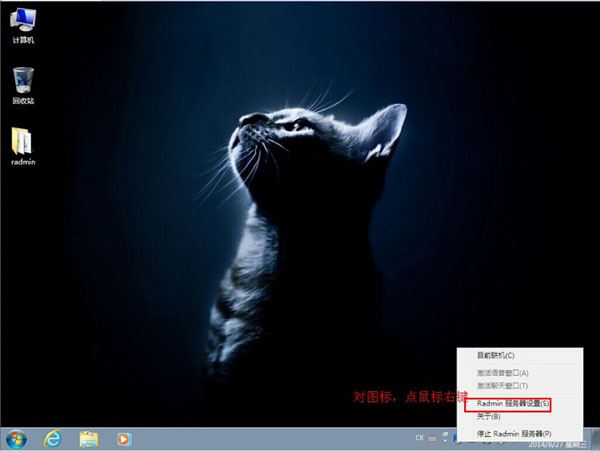Select the radmin folder on desktop
The image size is (600, 452).
tap(23, 147)
